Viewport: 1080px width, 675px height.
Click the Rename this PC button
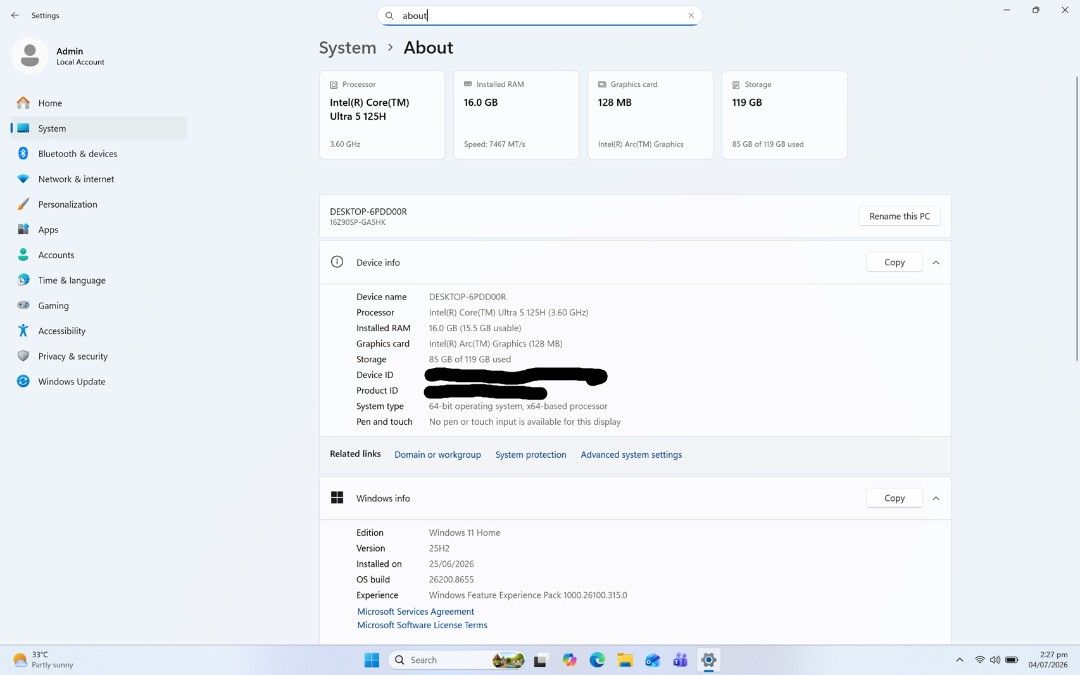pyautogui.click(x=900, y=216)
